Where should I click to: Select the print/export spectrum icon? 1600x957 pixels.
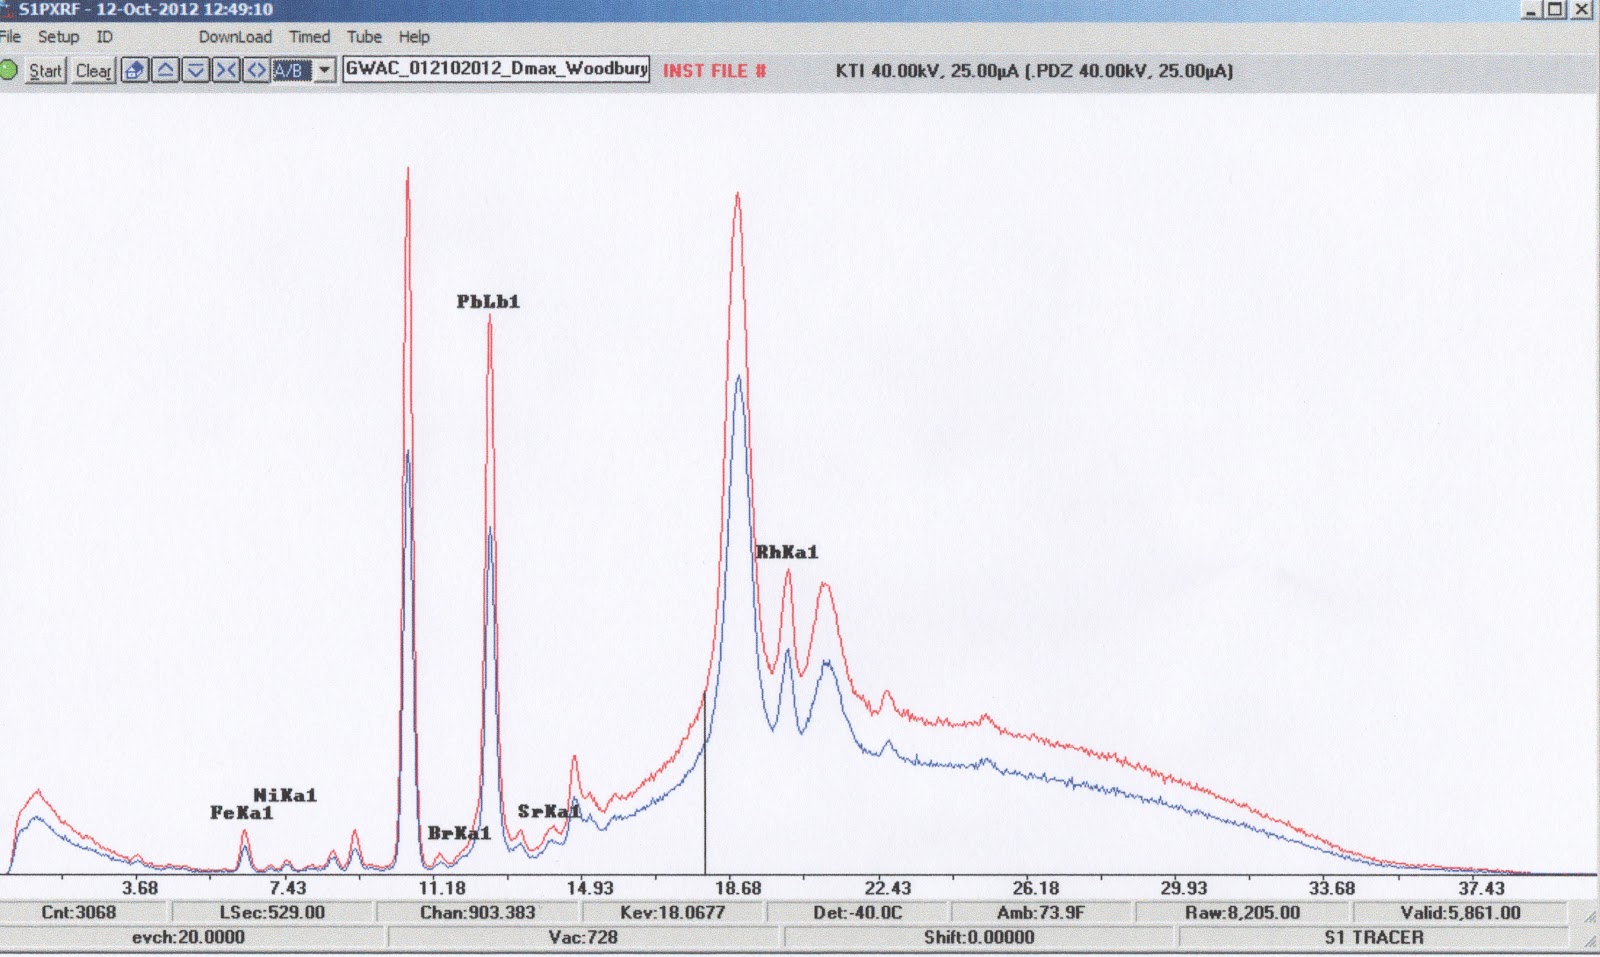(133, 70)
